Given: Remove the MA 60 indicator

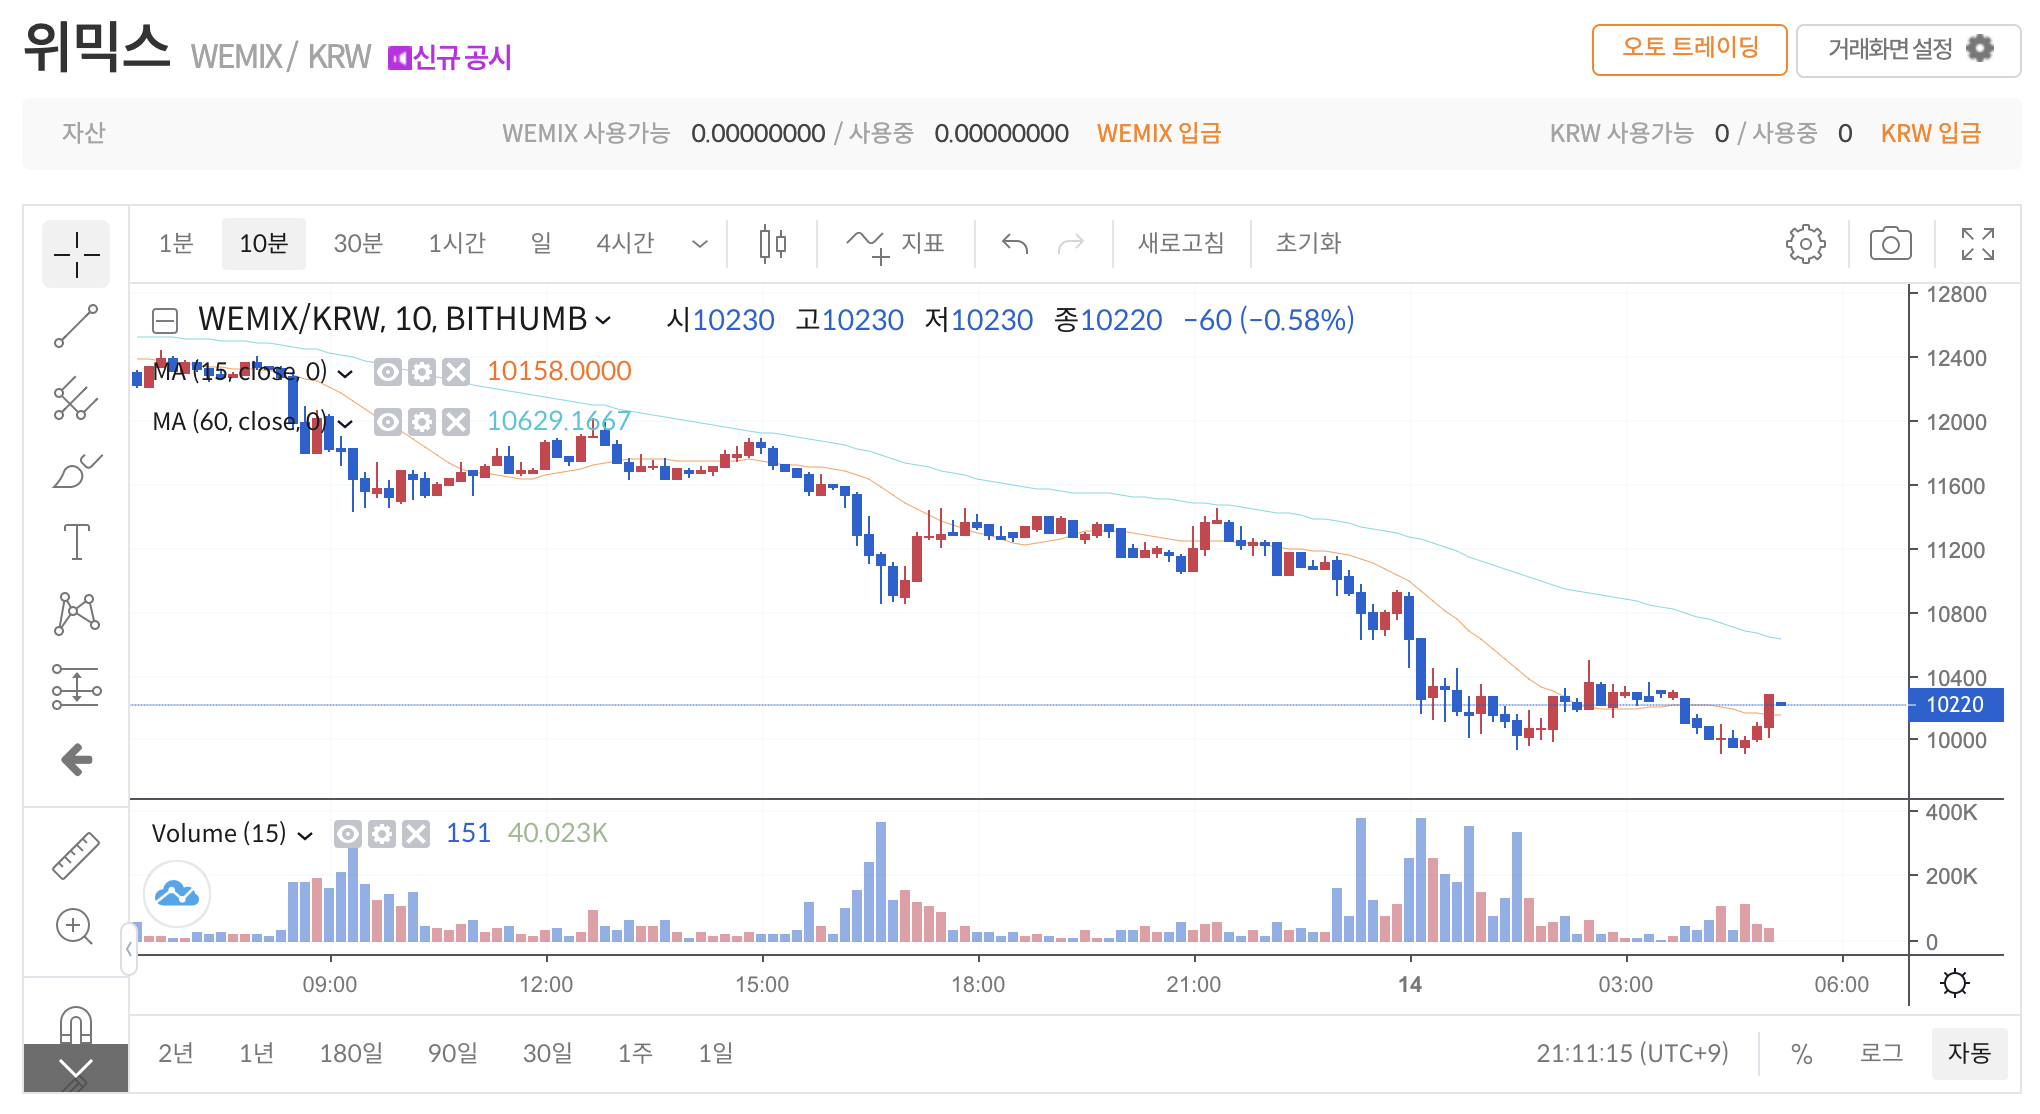Looking at the screenshot, I should [456, 422].
